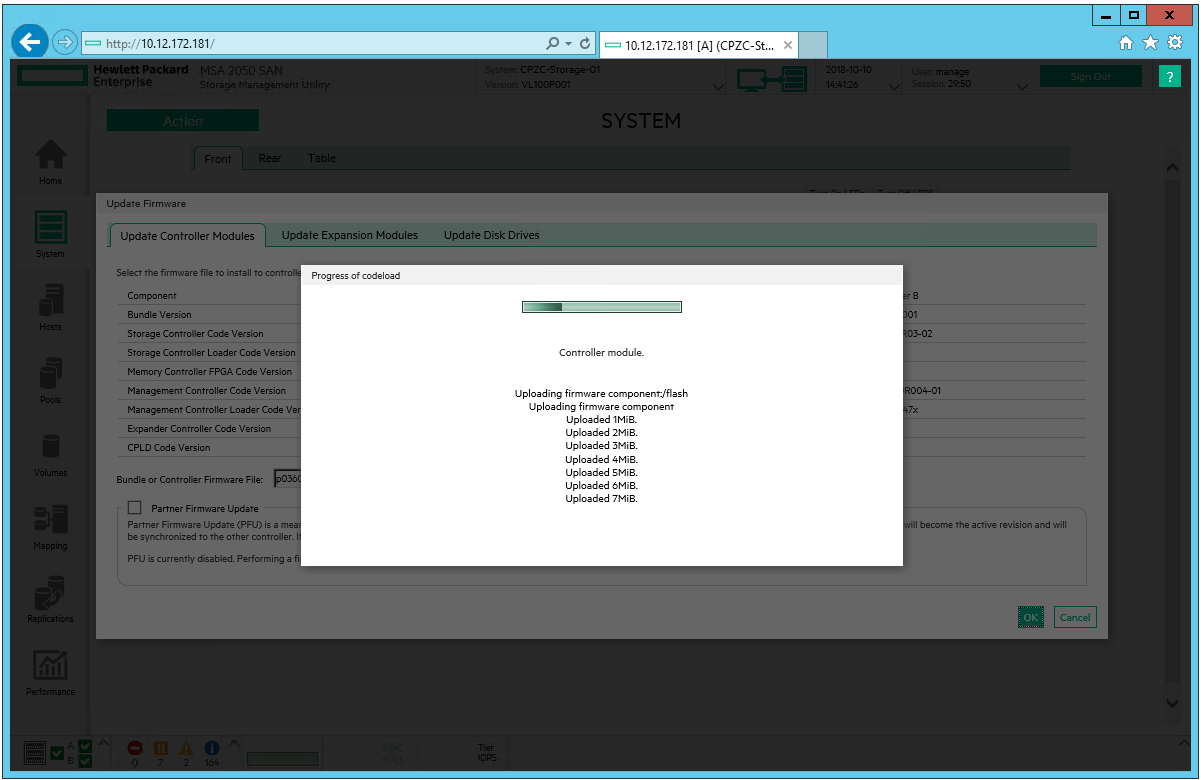The height and width of the screenshot is (780, 1201).
Task: Open the address bar search dropdown
Action: point(568,44)
